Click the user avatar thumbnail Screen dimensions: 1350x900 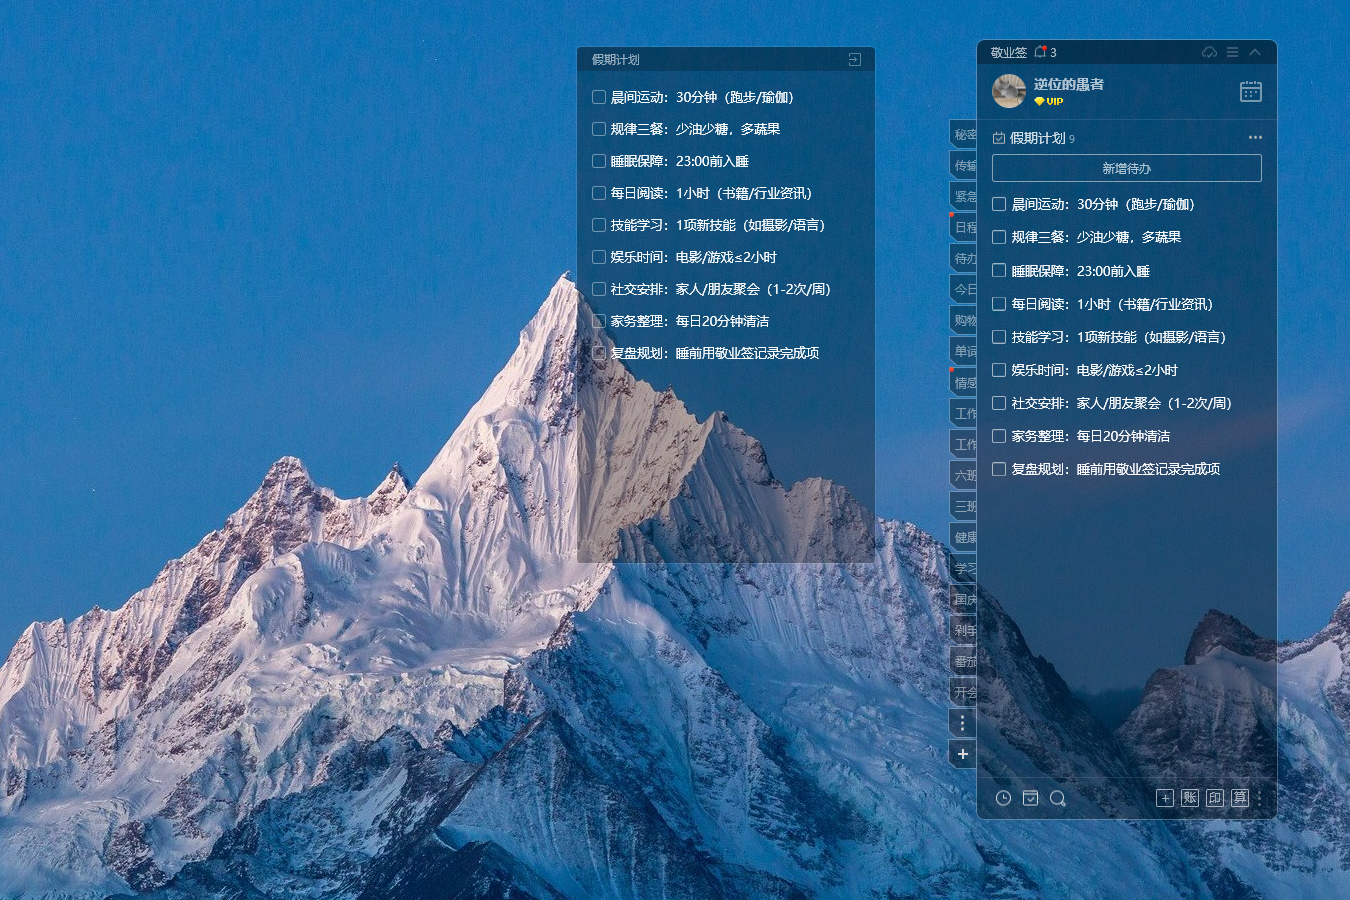[1009, 91]
